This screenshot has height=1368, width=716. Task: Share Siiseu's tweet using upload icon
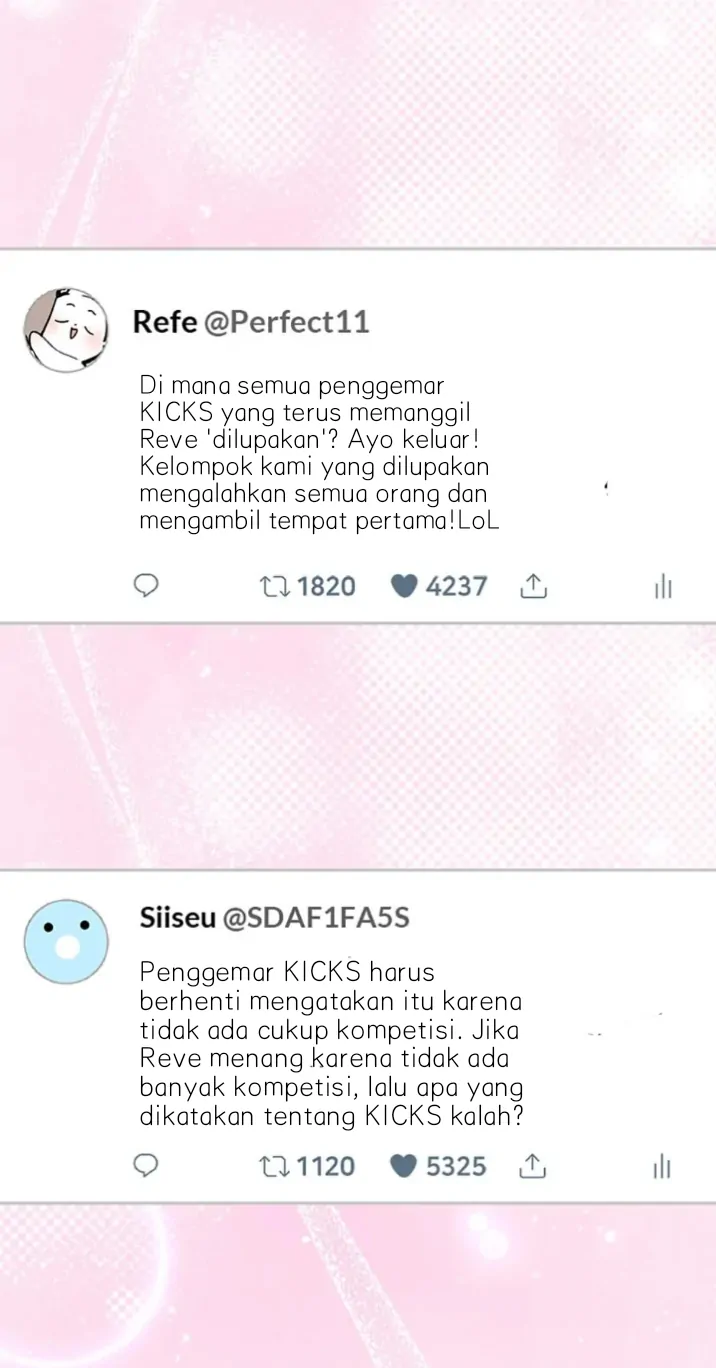(533, 1166)
